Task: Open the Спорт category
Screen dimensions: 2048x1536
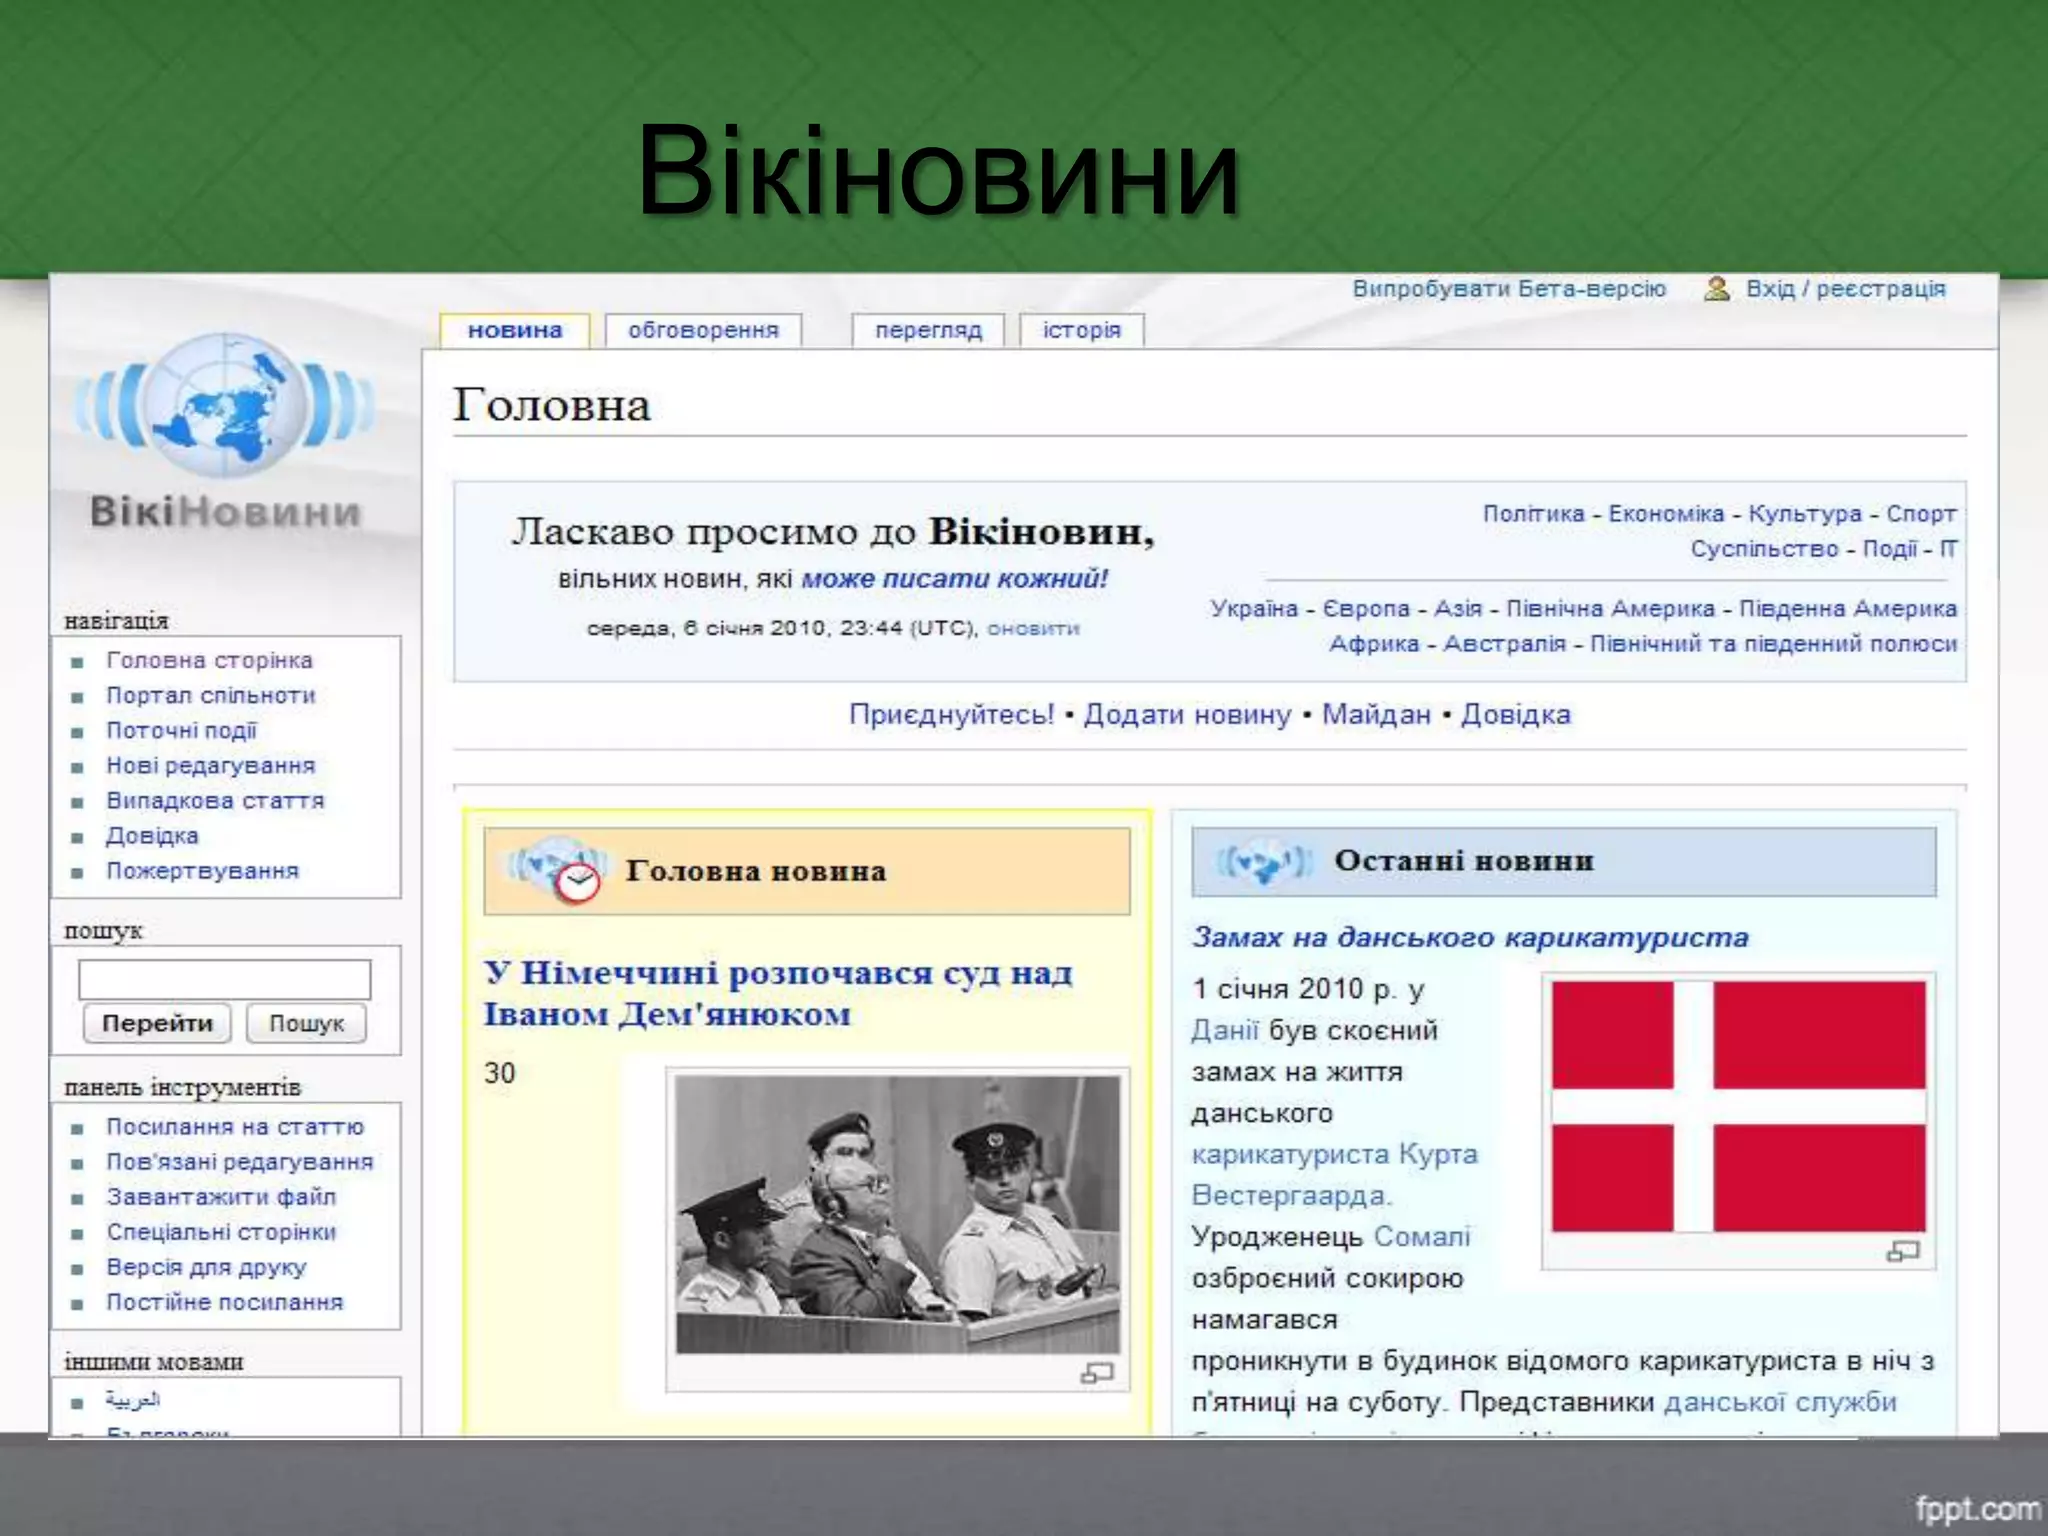Action: click(x=1921, y=514)
